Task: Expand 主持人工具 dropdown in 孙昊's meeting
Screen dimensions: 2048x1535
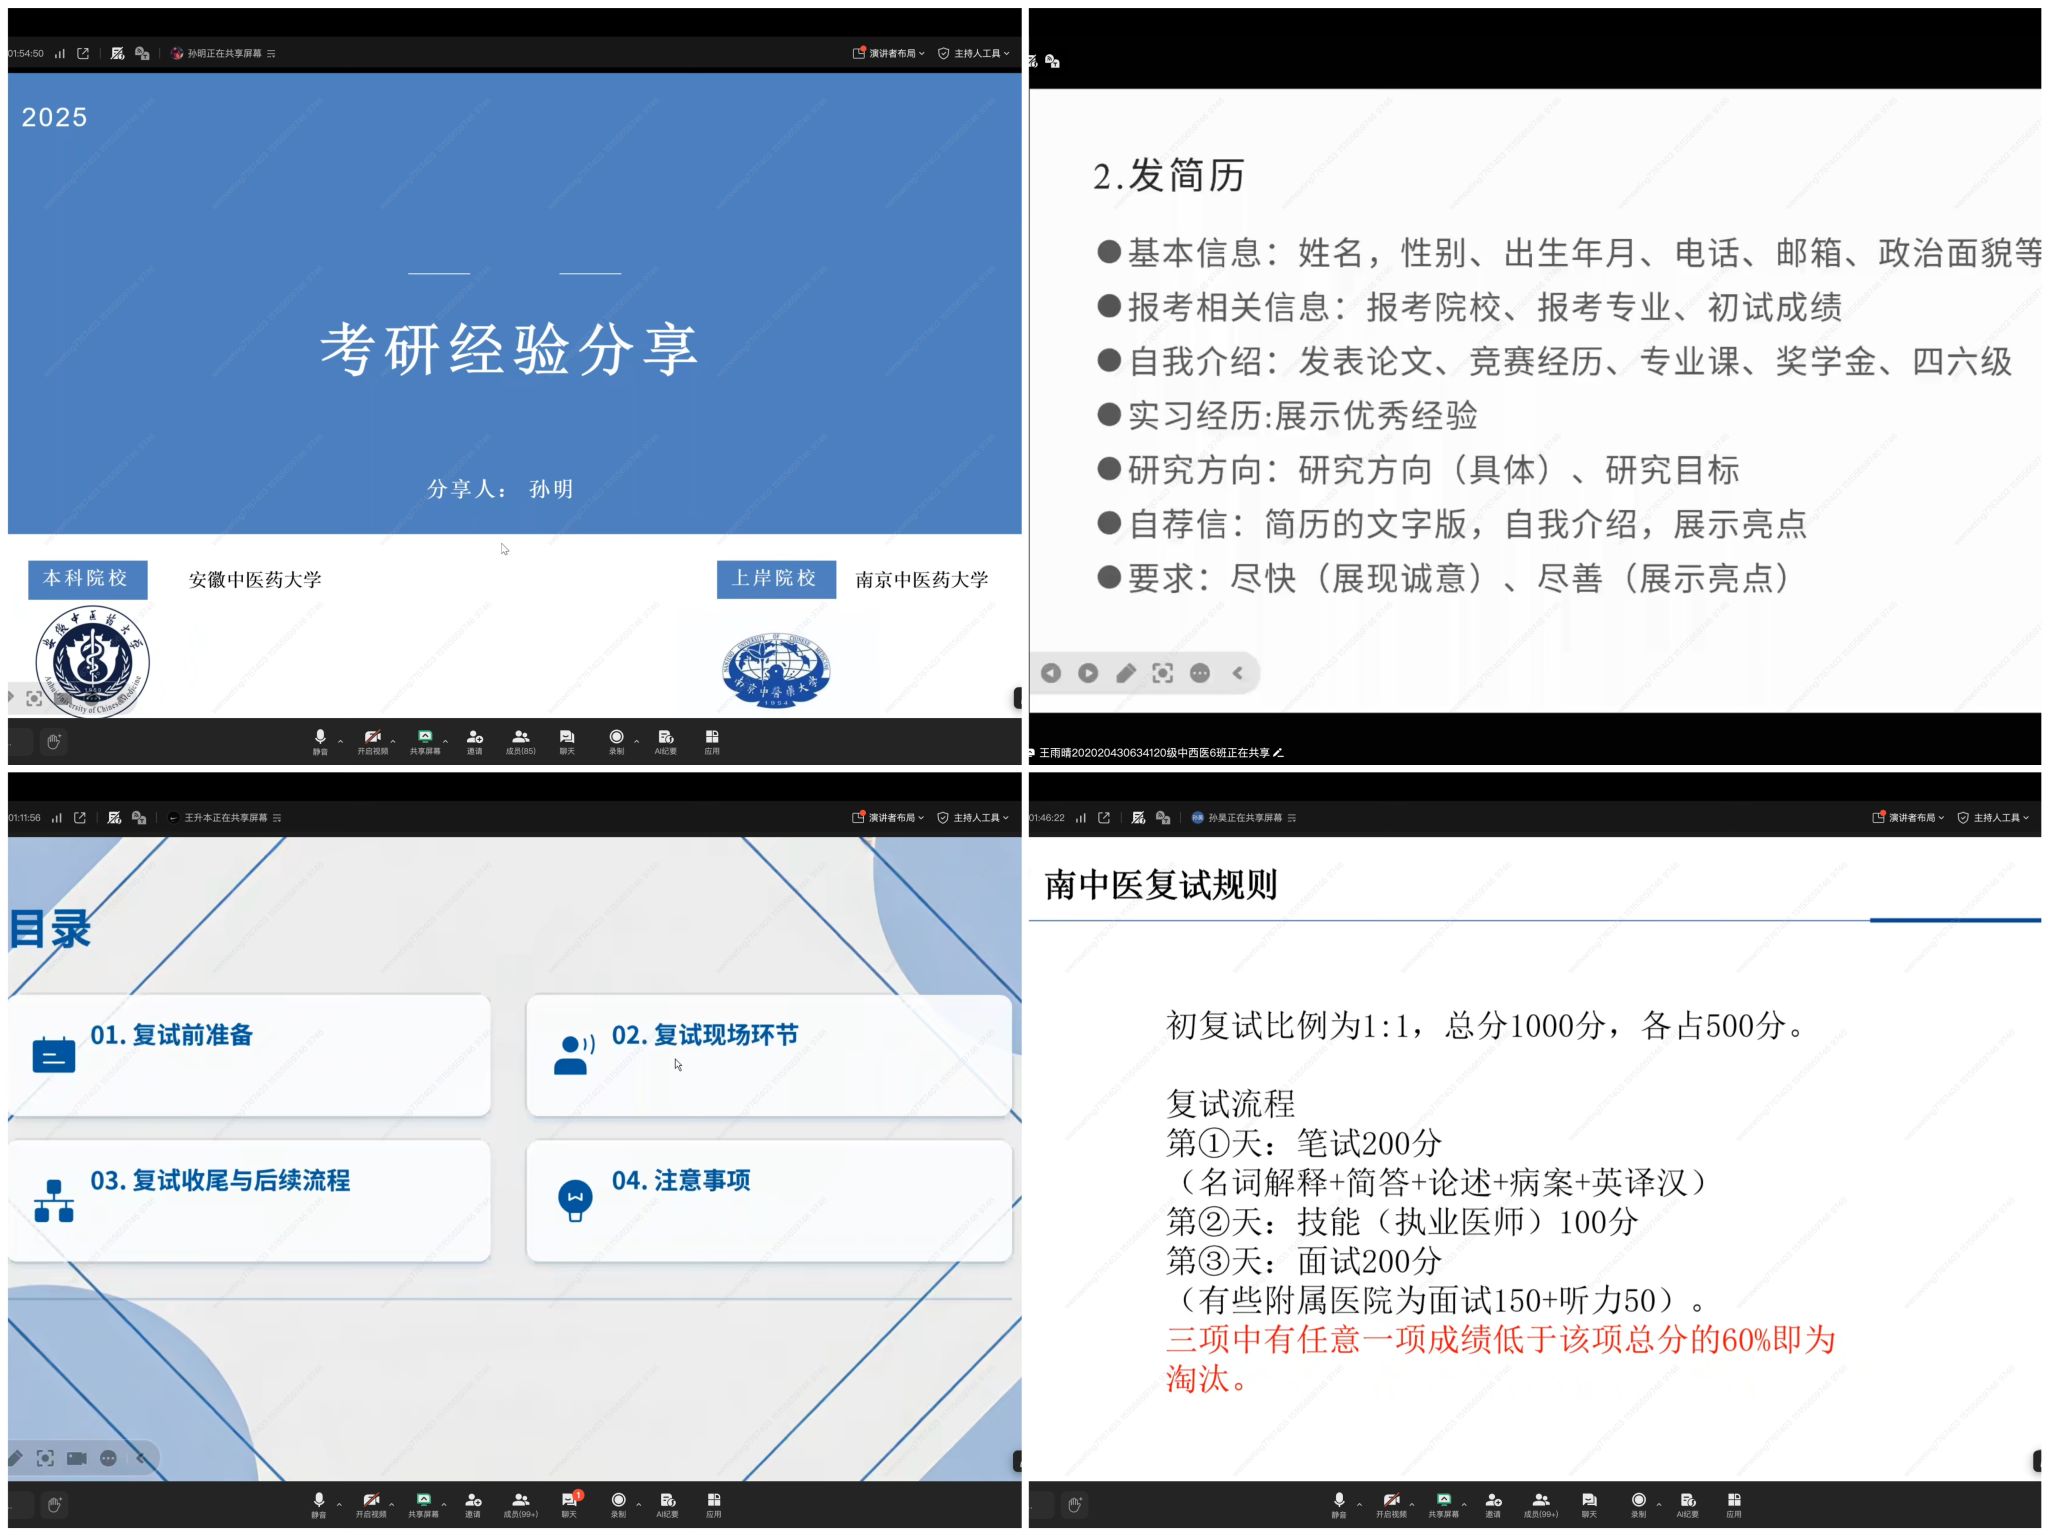Action: [x=1996, y=817]
